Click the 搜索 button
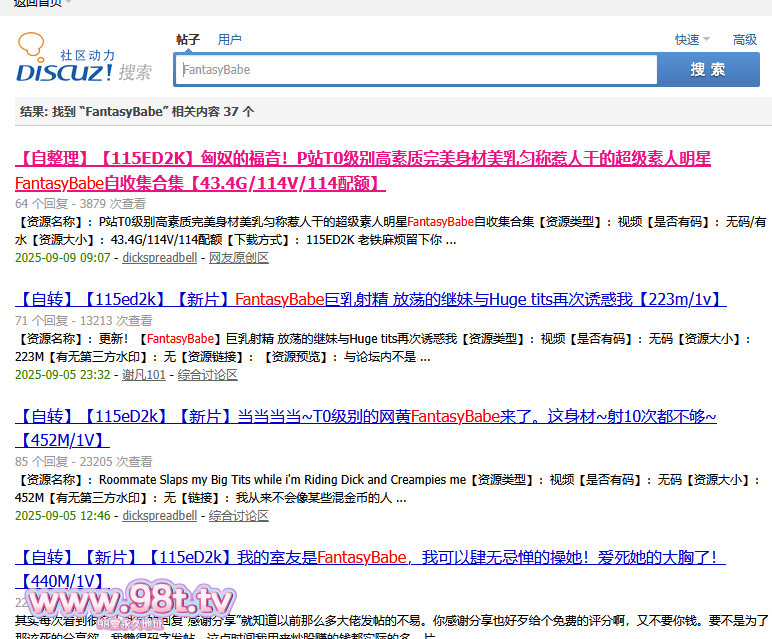Viewport: 772px width, 639px height. click(x=708, y=69)
